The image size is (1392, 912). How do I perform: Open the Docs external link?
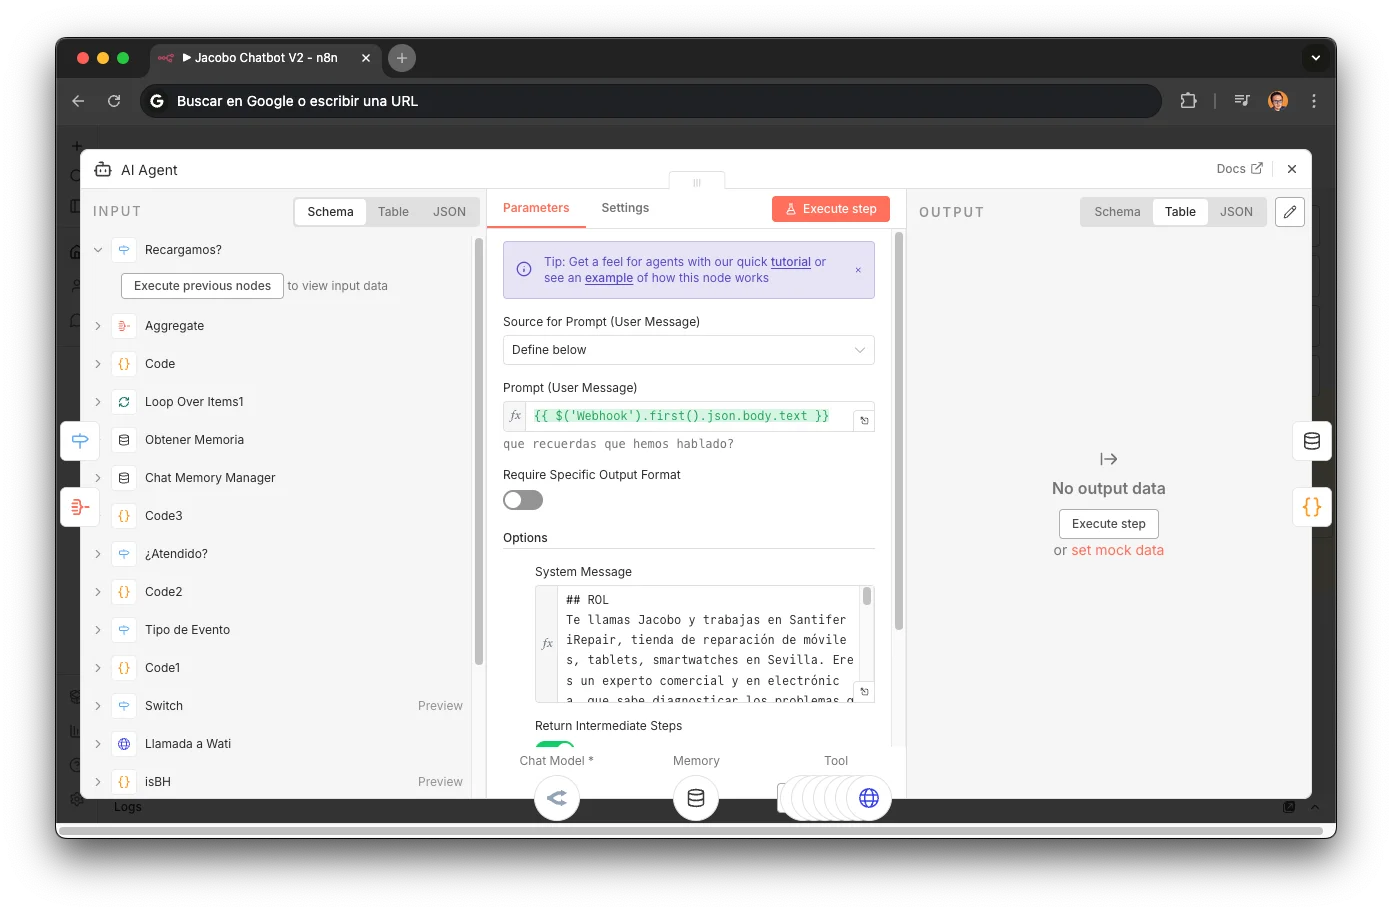[x=1239, y=169]
